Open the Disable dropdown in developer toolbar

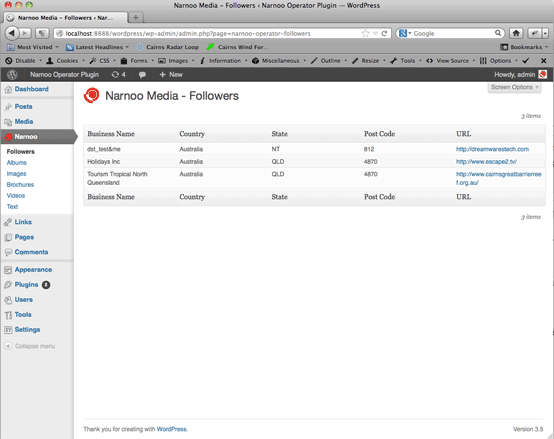[x=23, y=61]
